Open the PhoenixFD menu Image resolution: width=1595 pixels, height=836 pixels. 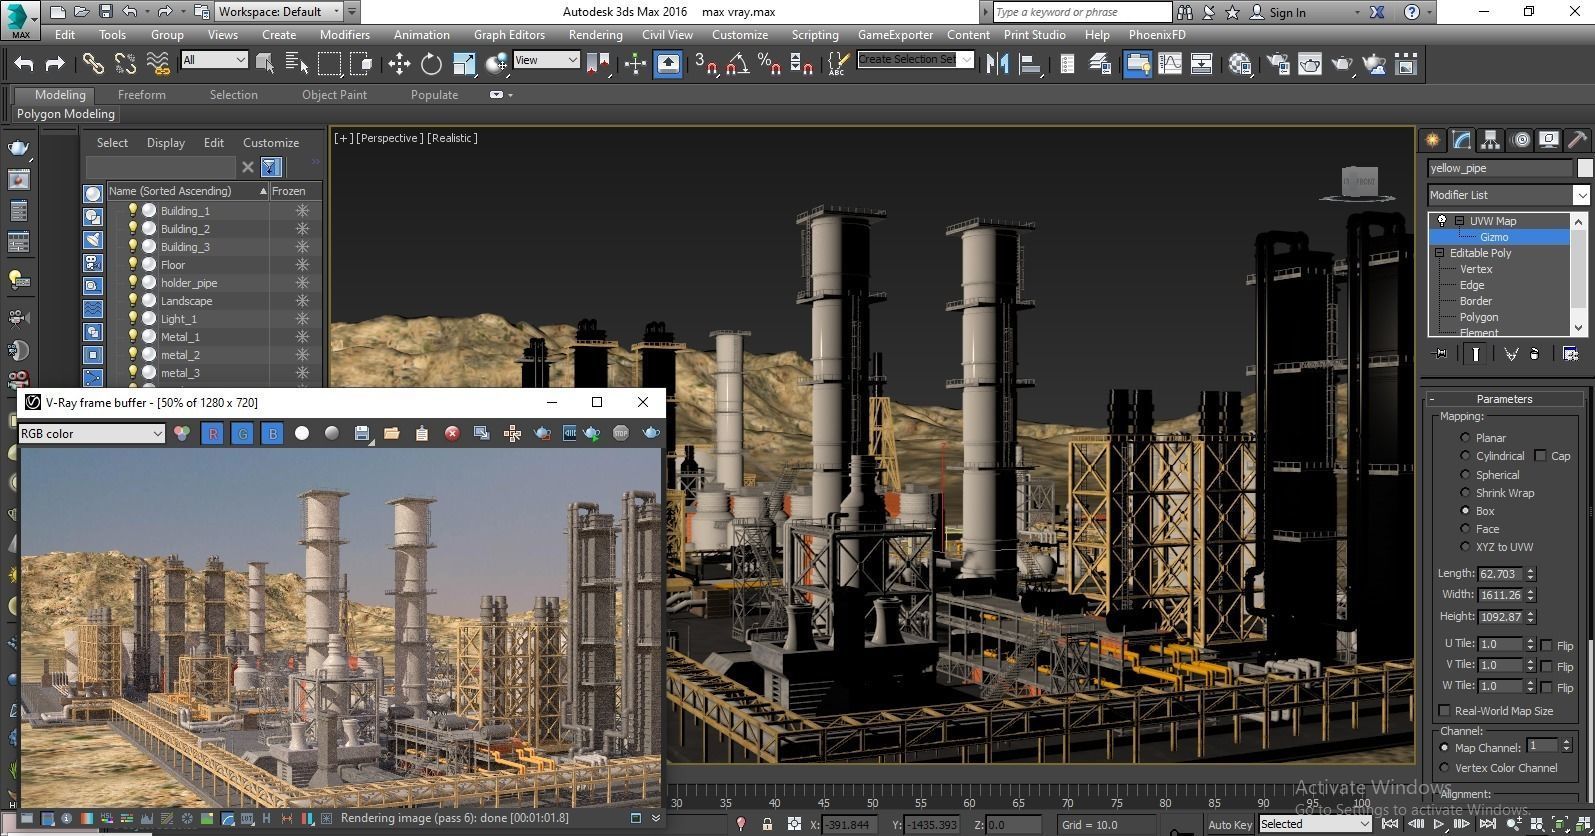click(1157, 34)
